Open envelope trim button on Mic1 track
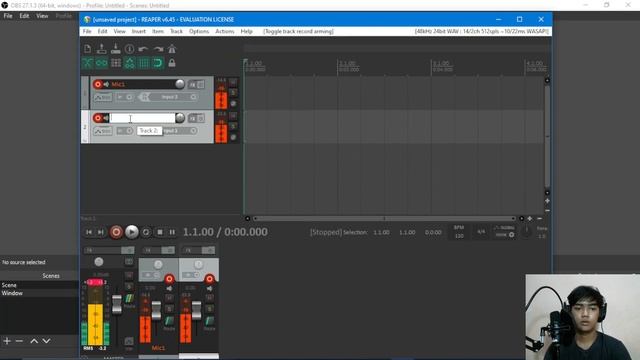This screenshot has width=640, height=360. 102,97
